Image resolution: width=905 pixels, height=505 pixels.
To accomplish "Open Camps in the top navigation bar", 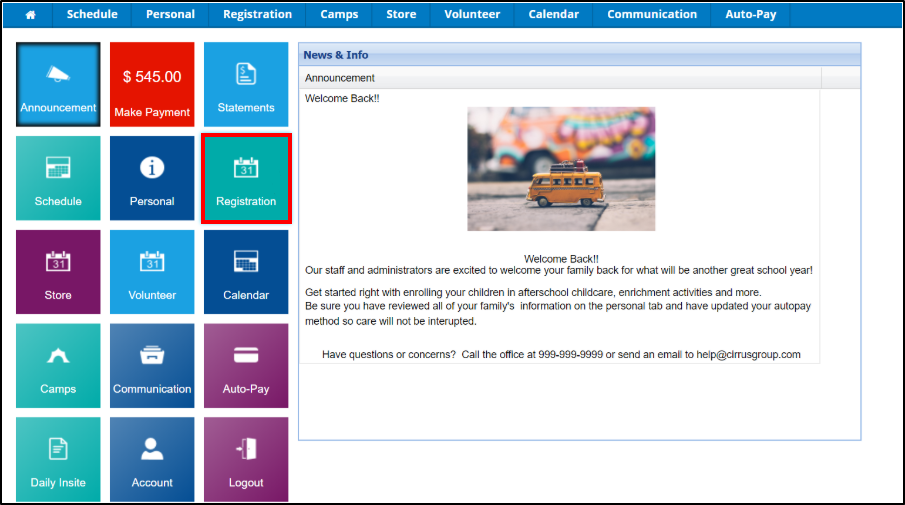I will point(339,14).
